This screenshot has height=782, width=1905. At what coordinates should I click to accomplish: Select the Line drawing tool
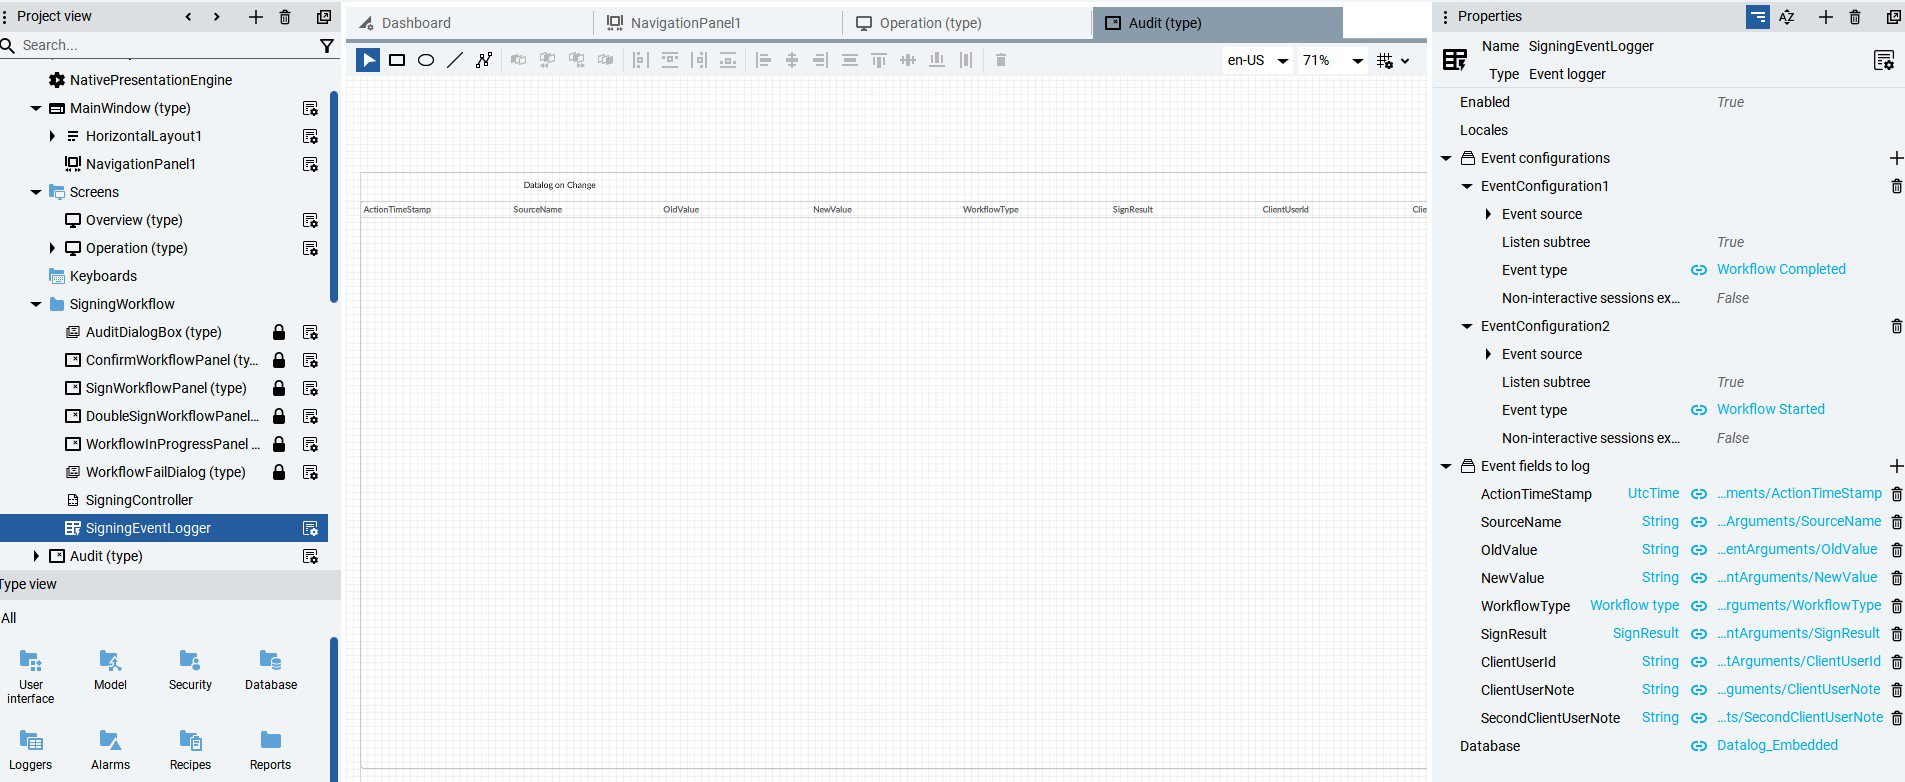(455, 60)
